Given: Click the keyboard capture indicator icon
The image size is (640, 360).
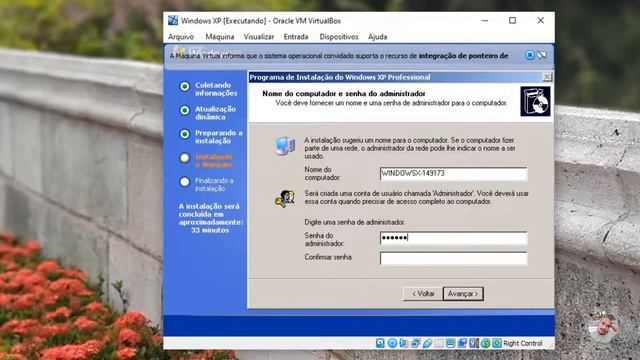Looking at the screenshot, I should (497, 343).
